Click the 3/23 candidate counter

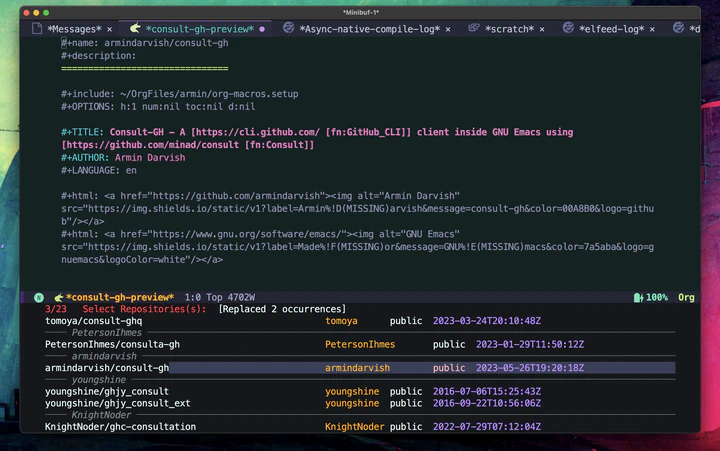[56, 309]
